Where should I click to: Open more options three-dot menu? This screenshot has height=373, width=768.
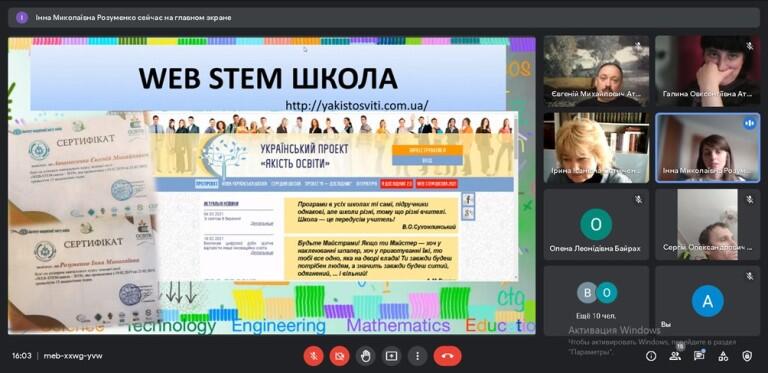[417, 356]
